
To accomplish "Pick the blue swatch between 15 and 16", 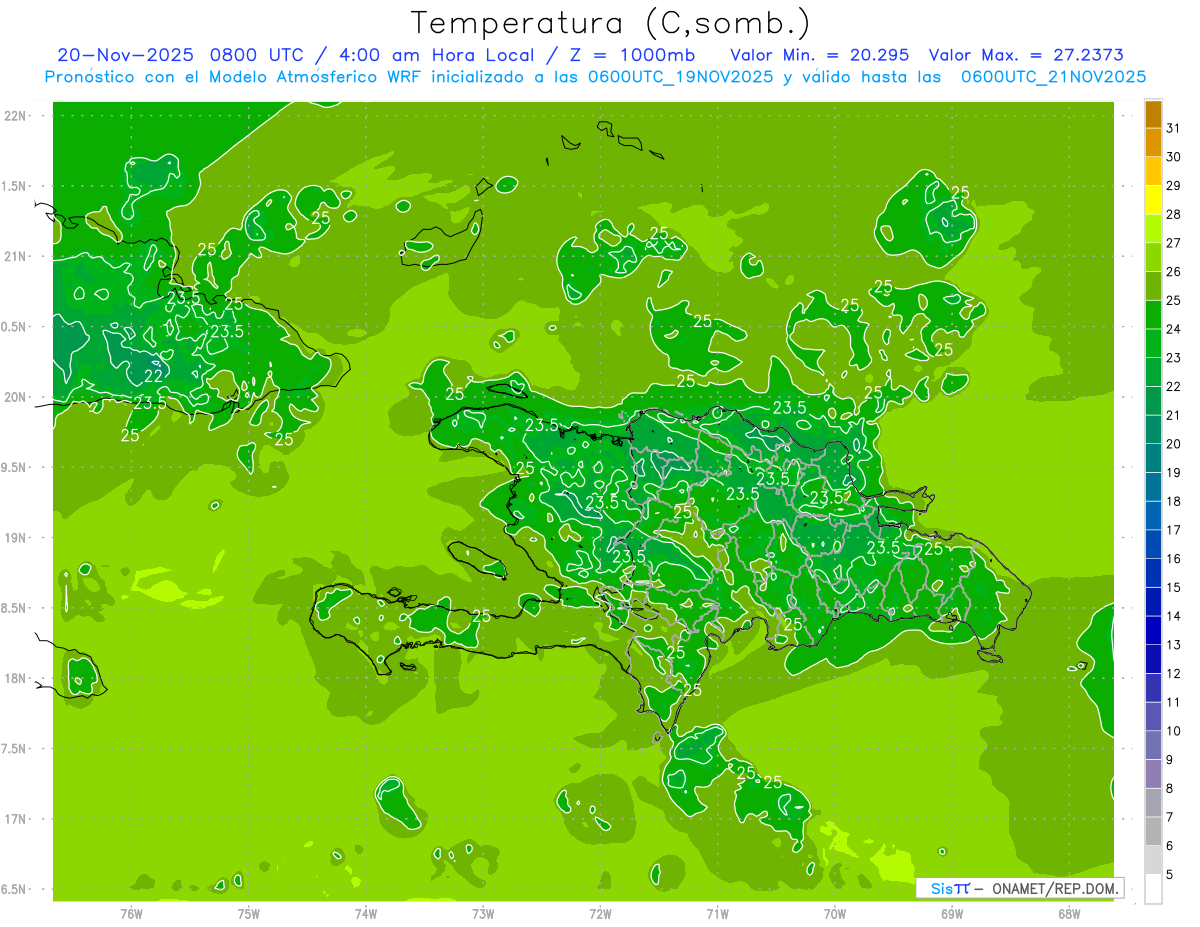I will coord(1153,573).
